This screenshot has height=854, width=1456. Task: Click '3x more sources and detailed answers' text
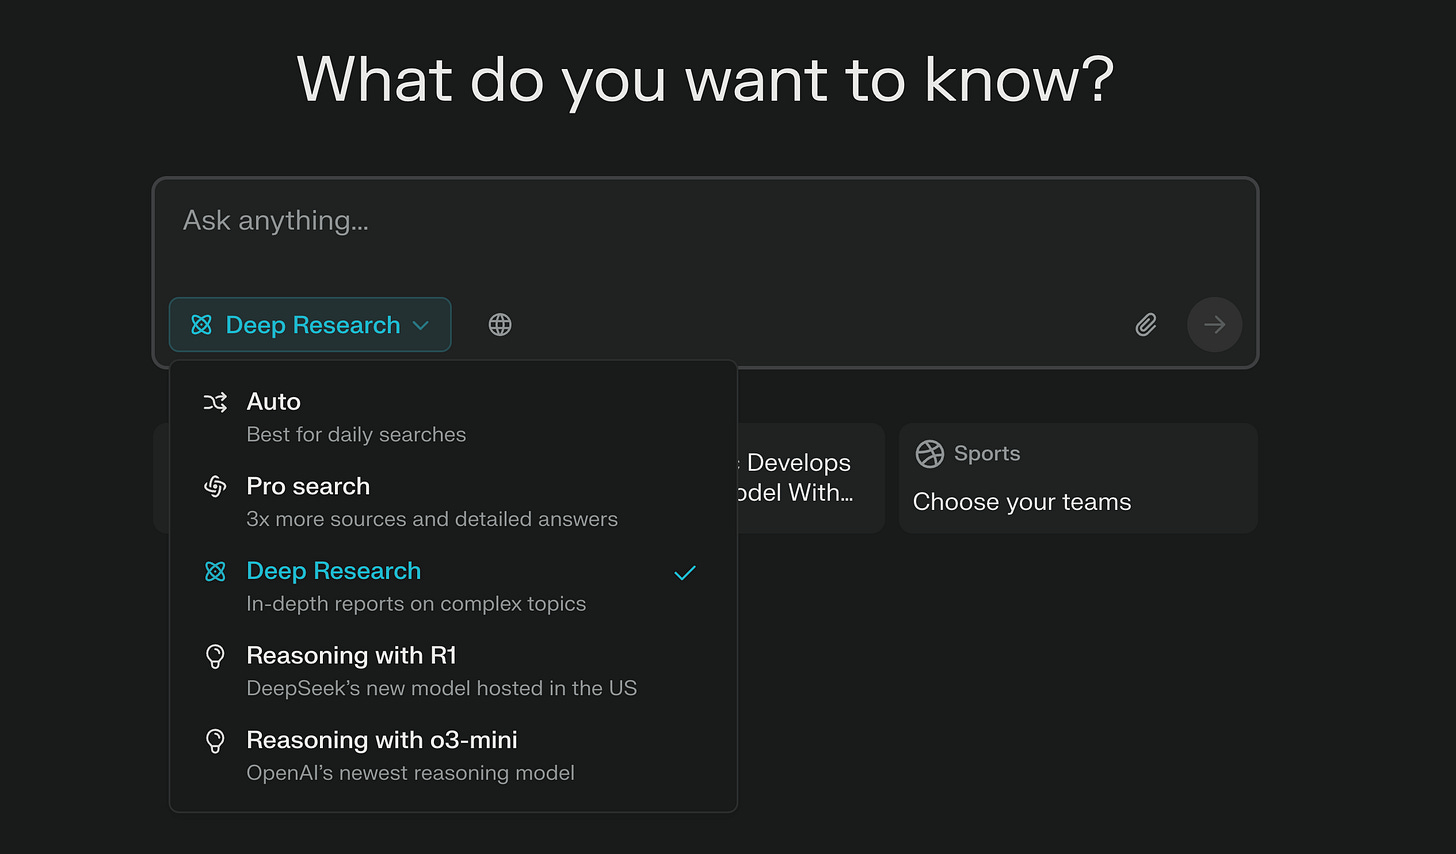[x=432, y=519]
